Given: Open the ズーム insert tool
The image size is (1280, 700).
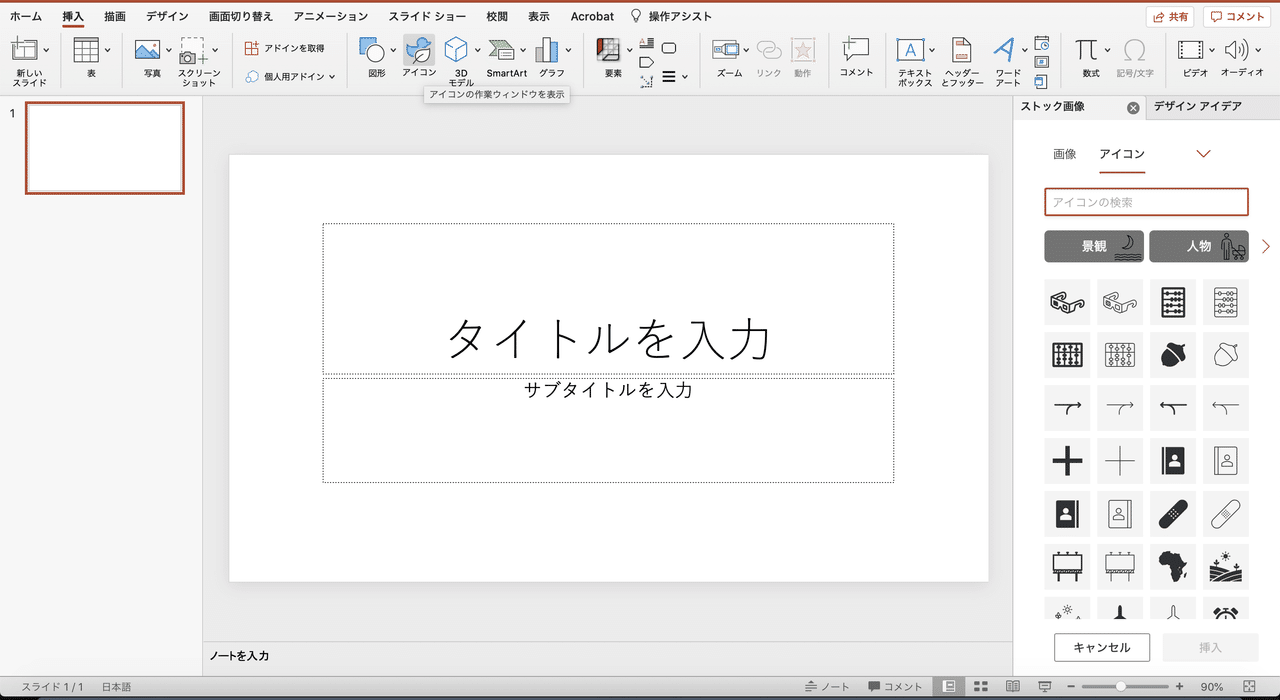Looking at the screenshot, I should [727, 56].
